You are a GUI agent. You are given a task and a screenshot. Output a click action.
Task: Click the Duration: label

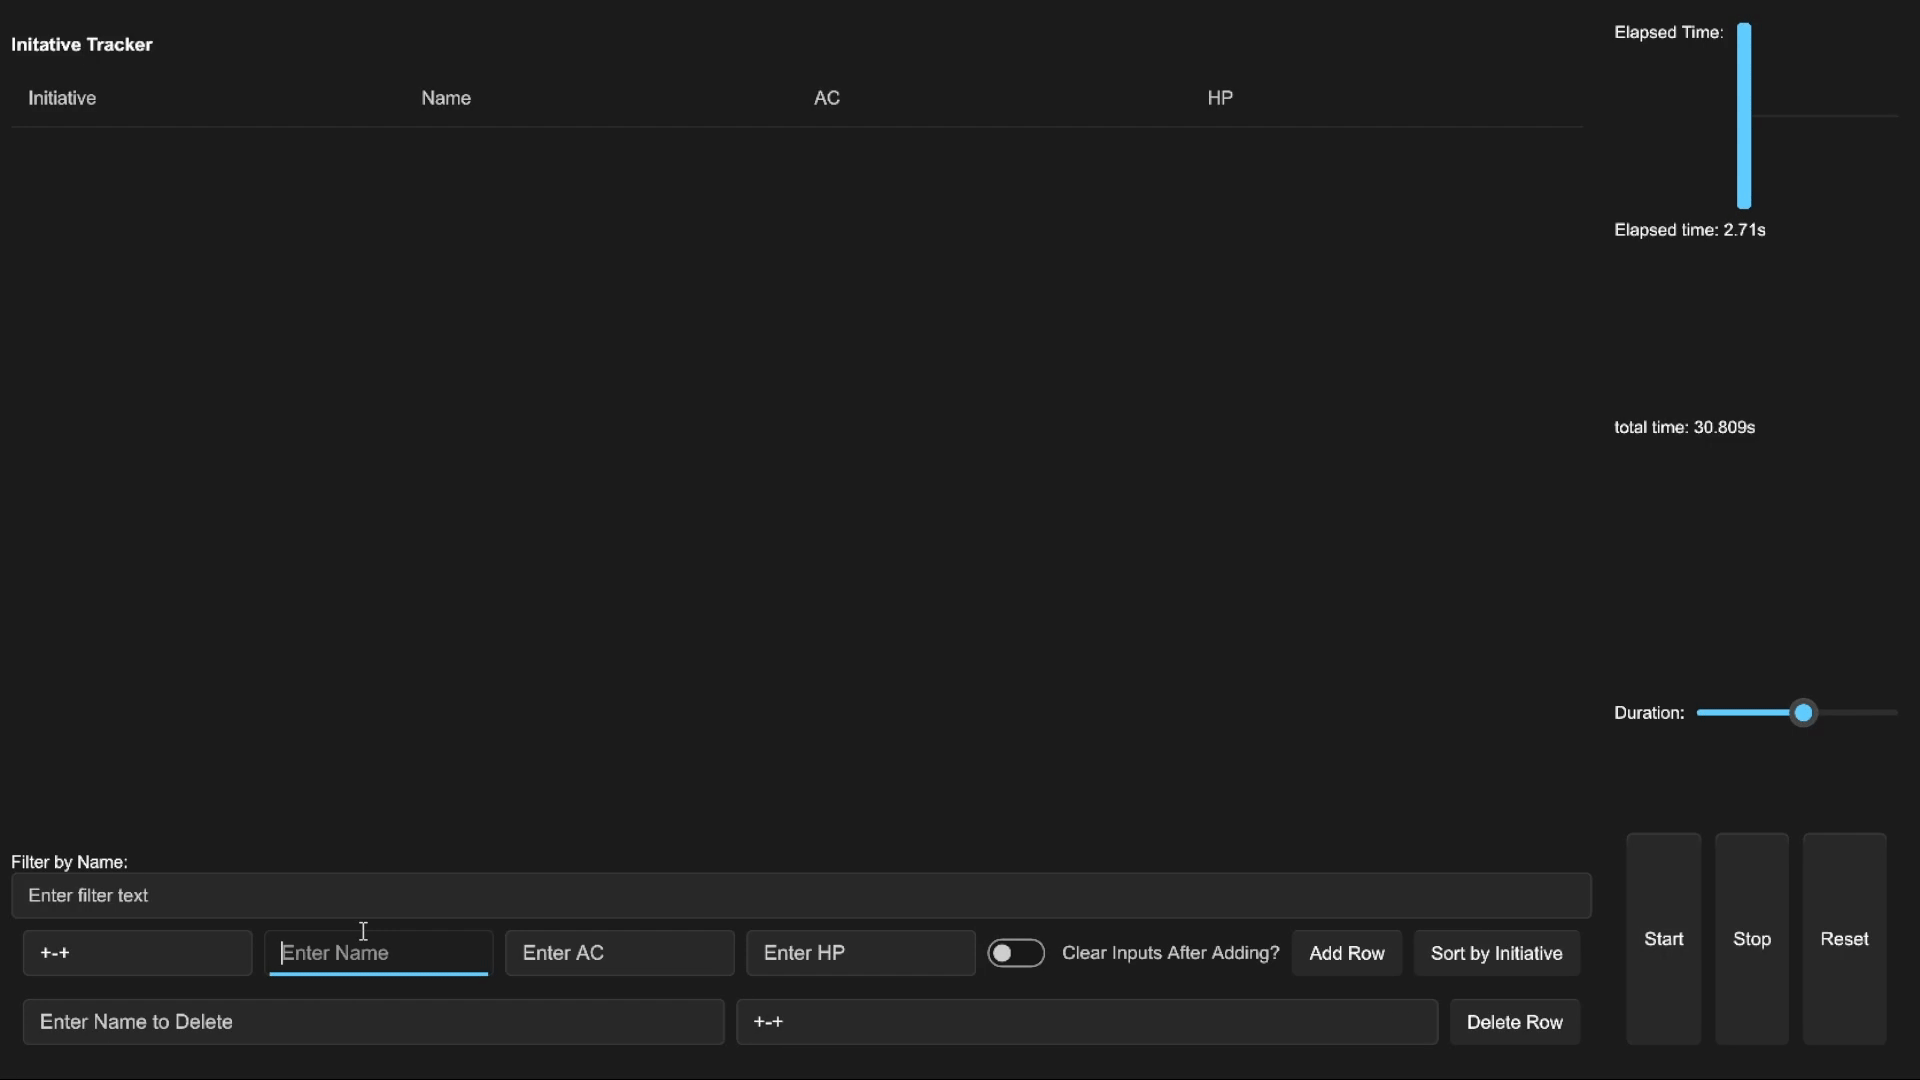pyautogui.click(x=1649, y=713)
